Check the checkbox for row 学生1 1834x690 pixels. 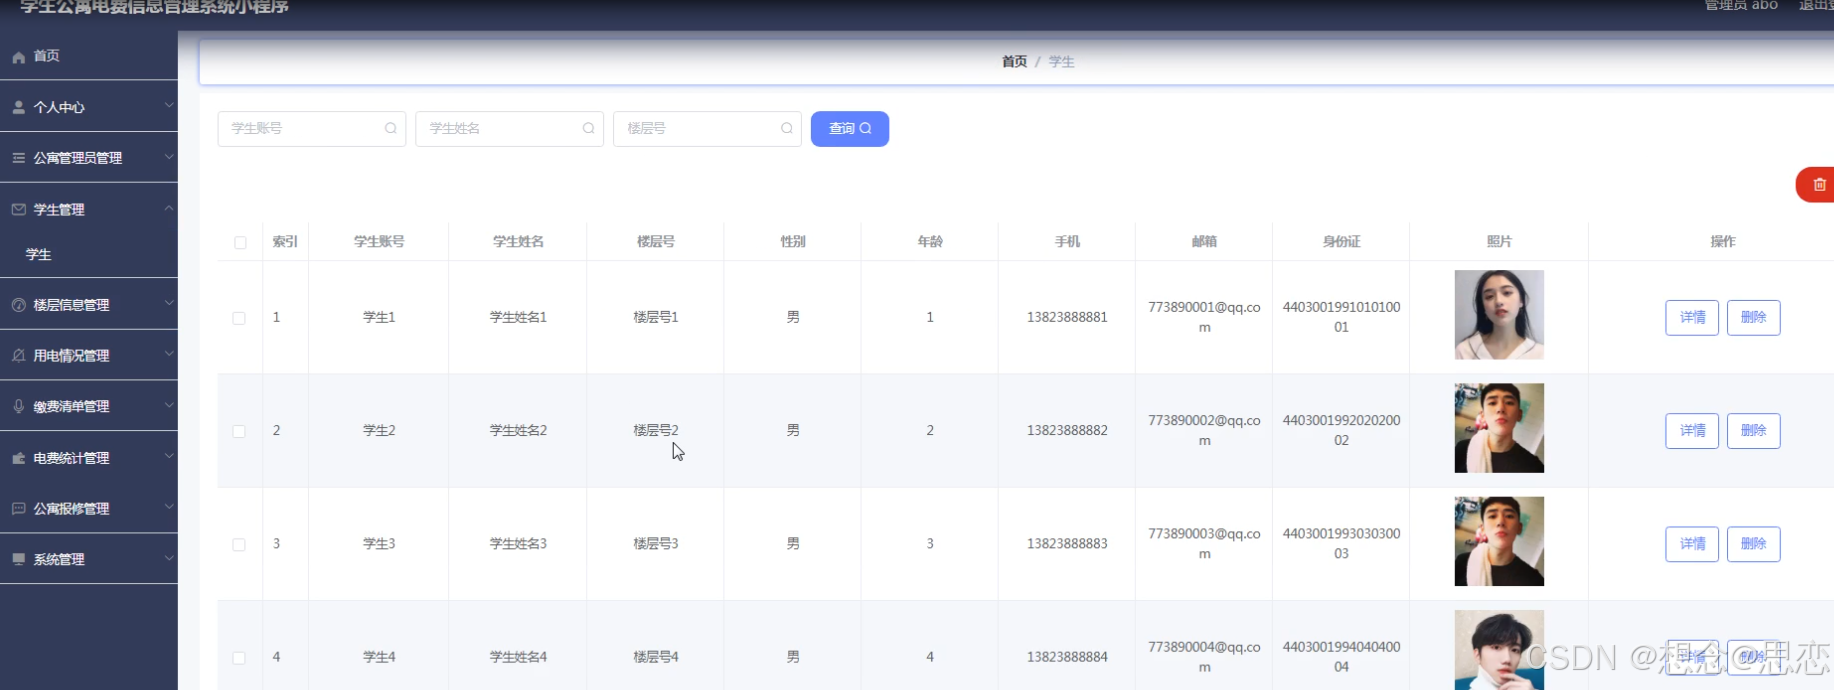(x=239, y=318)
